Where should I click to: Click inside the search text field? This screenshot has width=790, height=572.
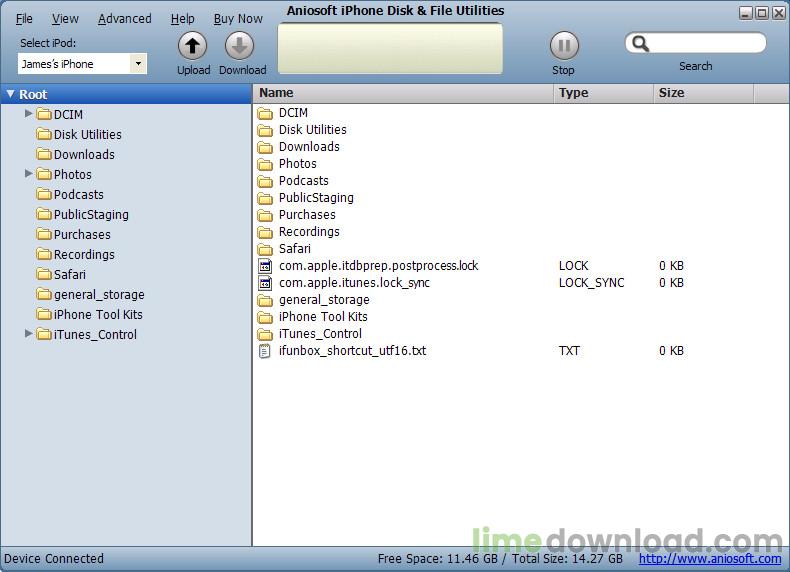pos(707,43)
